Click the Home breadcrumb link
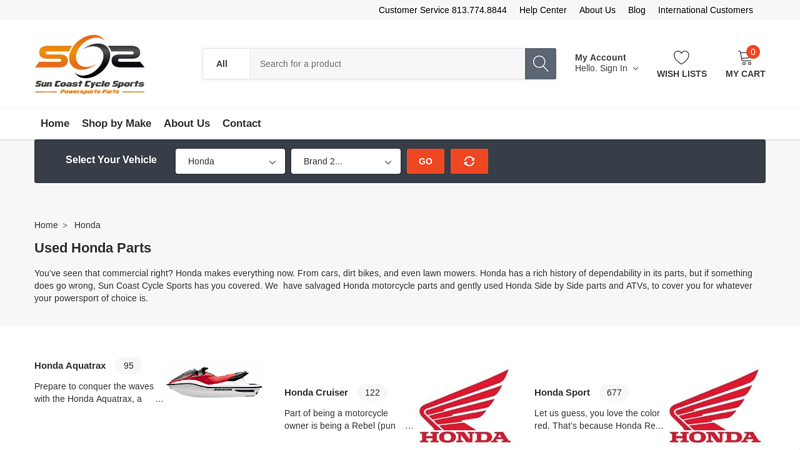This screenshot has width=800, height=450. 46,225
